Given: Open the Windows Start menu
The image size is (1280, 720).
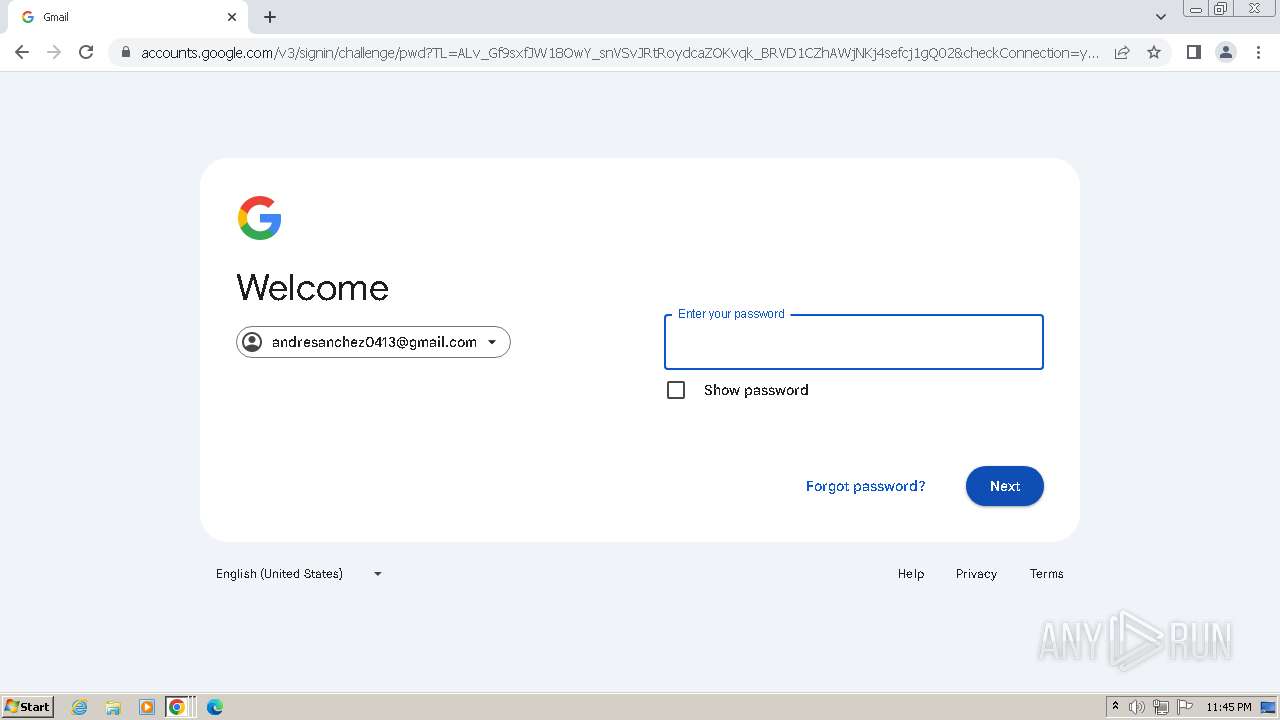Looking at the screenshot, I should pyautogui.click(x=28, y=706).
